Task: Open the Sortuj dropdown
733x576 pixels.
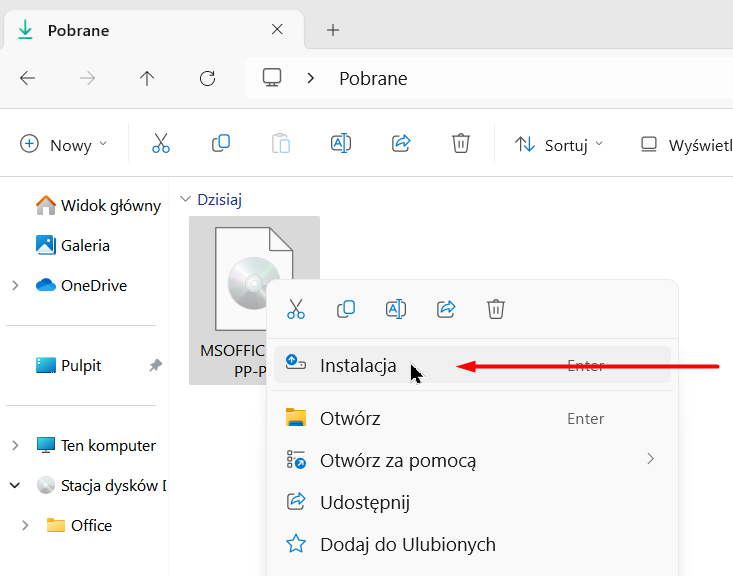Action: 559,145
